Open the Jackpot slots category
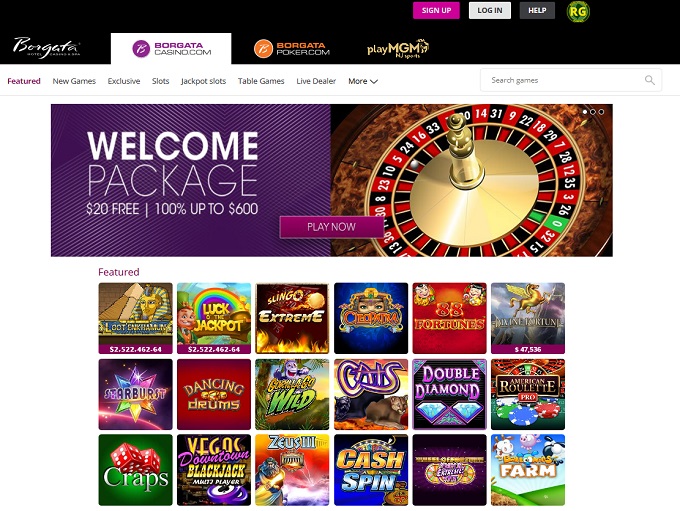 coord(203,81)
